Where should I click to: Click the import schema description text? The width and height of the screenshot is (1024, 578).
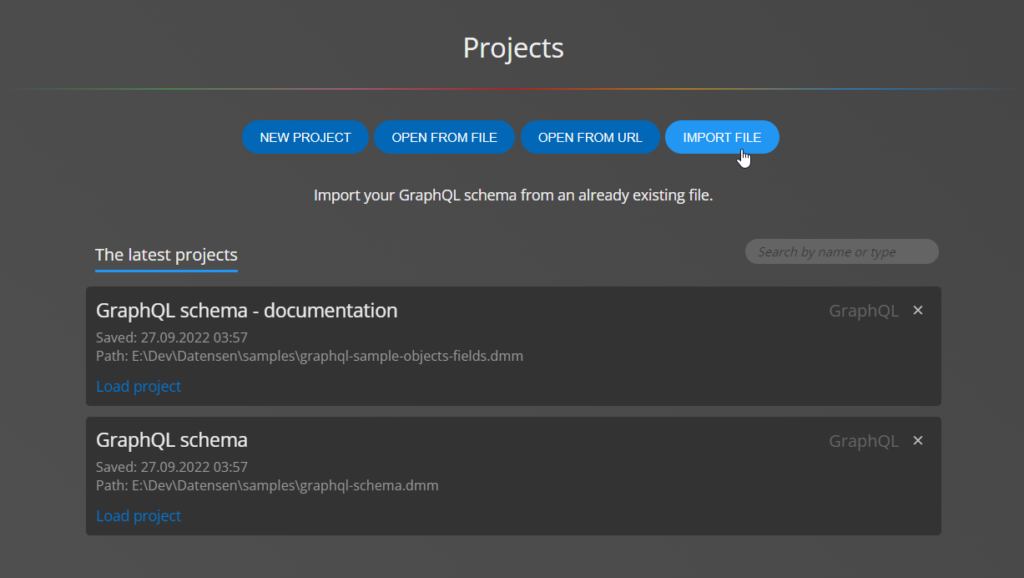pos(512,195)
